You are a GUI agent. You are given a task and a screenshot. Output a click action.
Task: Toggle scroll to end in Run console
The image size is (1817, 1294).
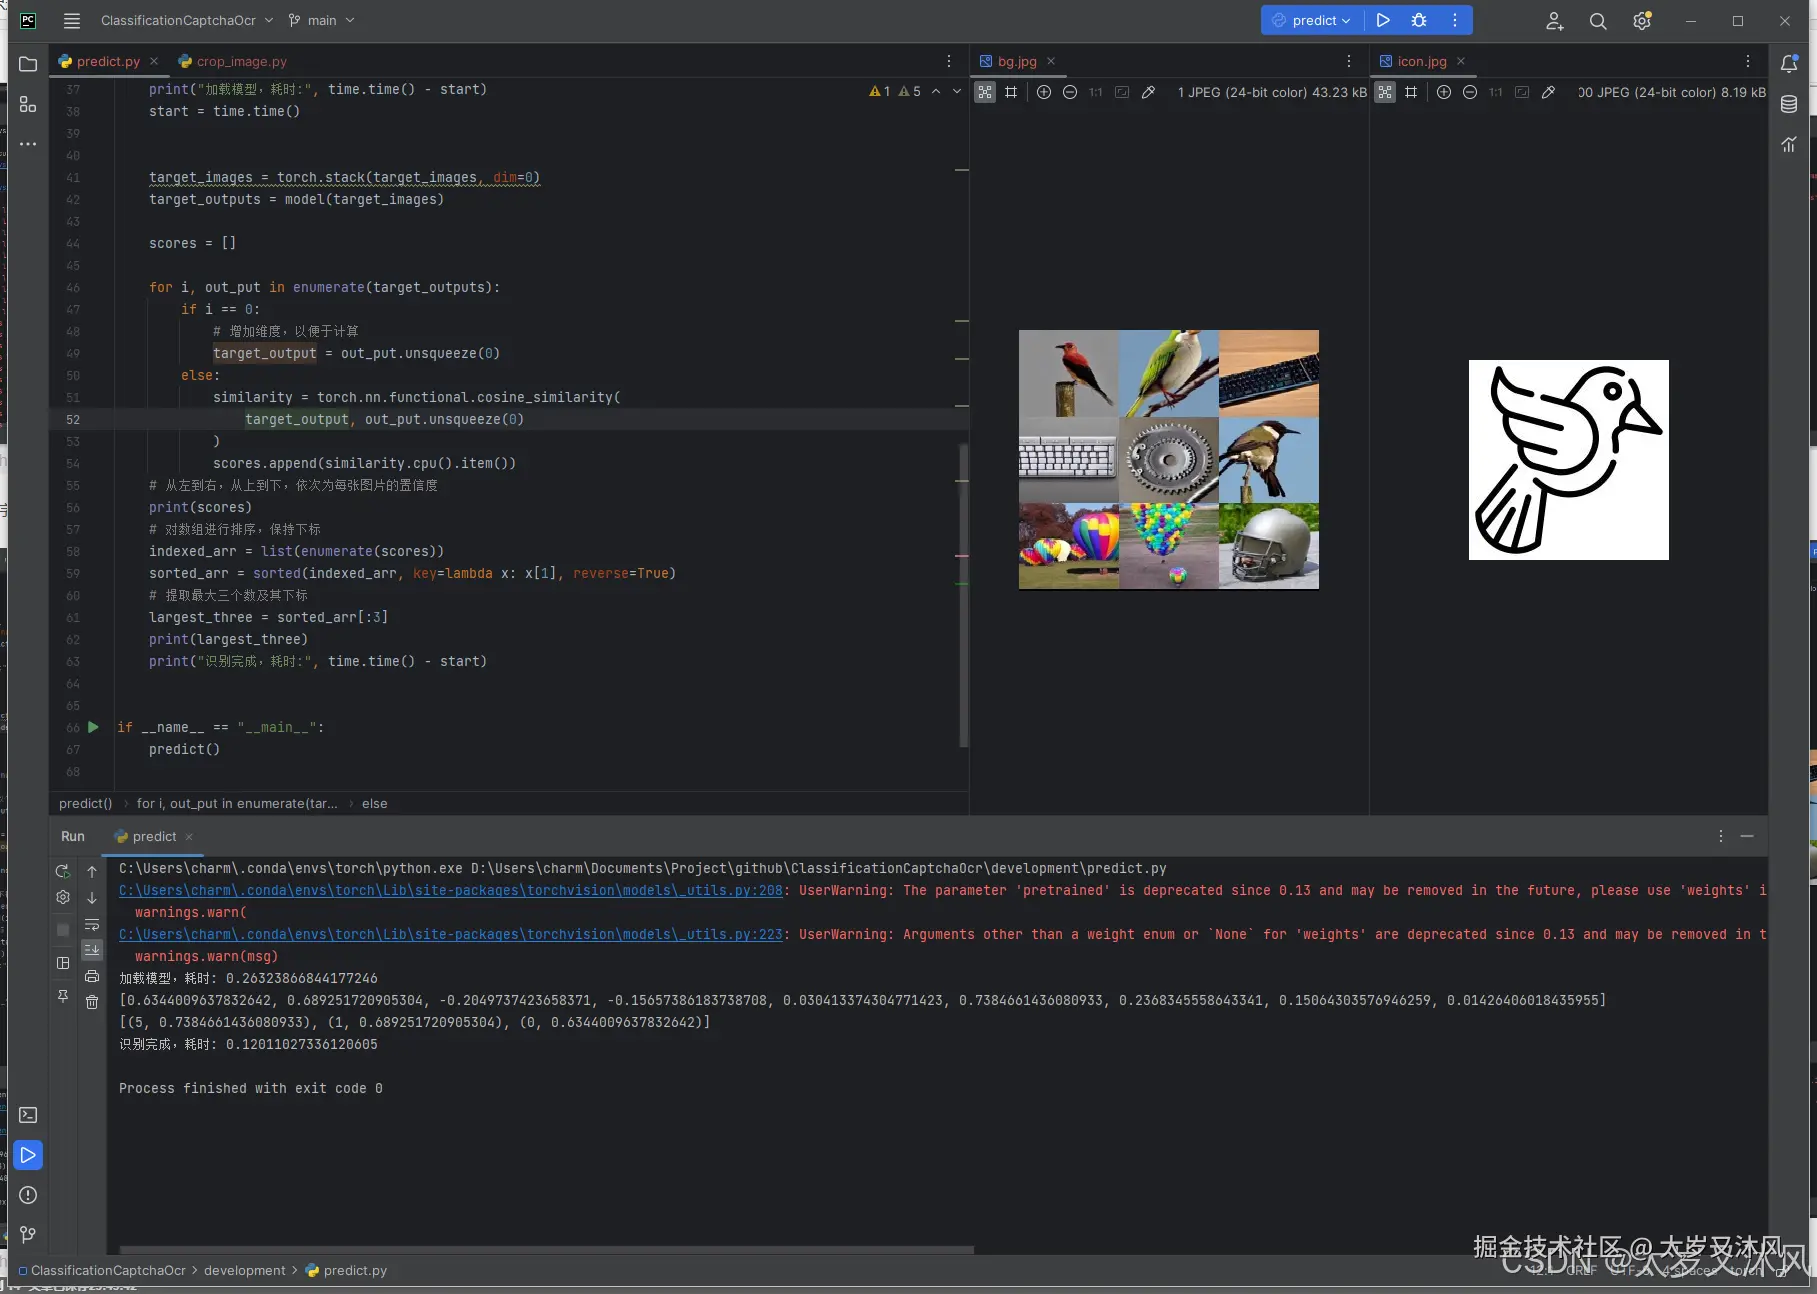pyautogui.click(x=92, y=950)
